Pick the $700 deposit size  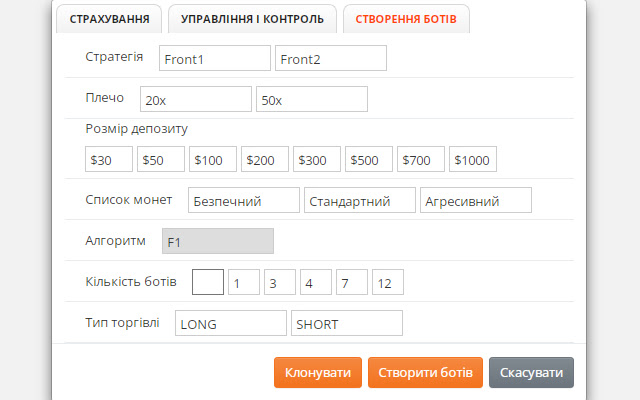click(x=421, y=159)
